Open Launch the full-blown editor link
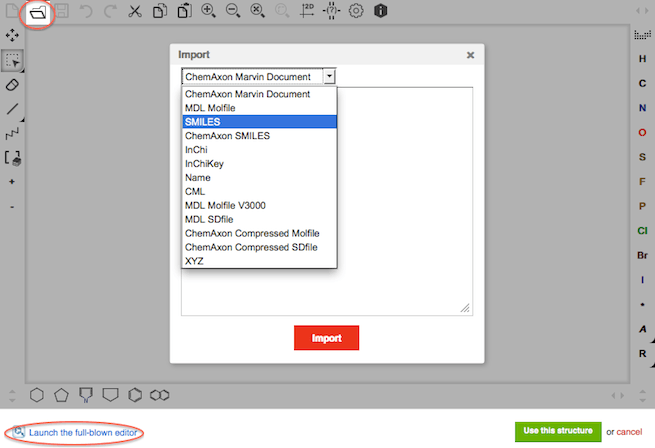Viewport: 655px width, 448px height. pyautogui.click(x=83, y=433)
